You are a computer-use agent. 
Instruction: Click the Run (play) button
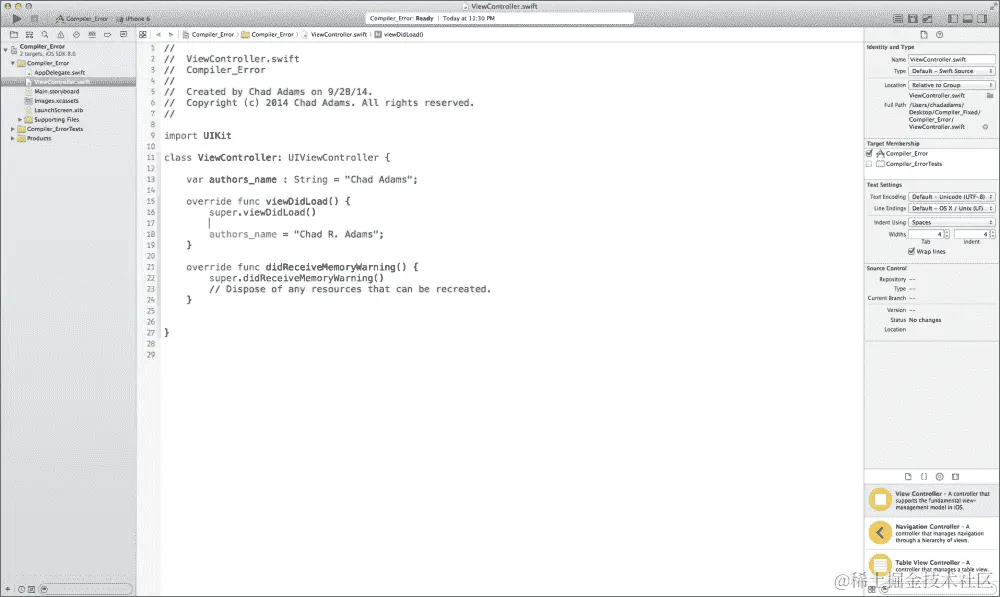(x=17, y=18)
